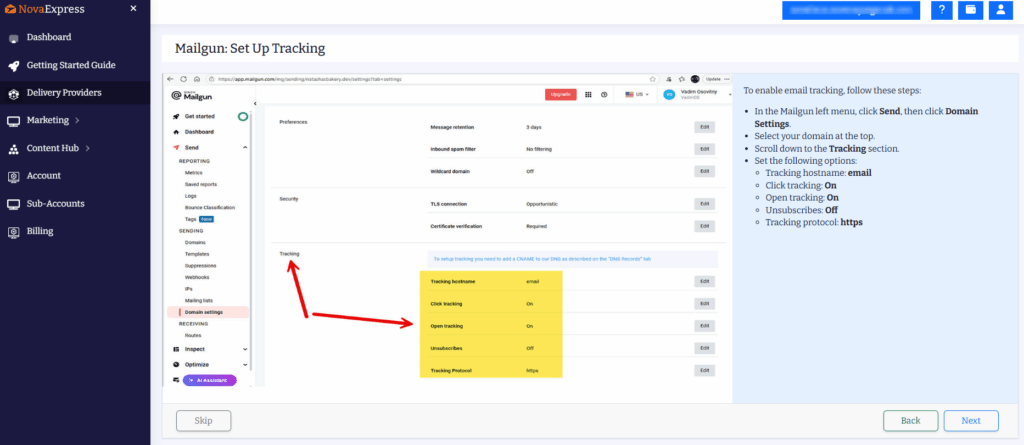Proceed with the Next button

[x=970, y=421]
